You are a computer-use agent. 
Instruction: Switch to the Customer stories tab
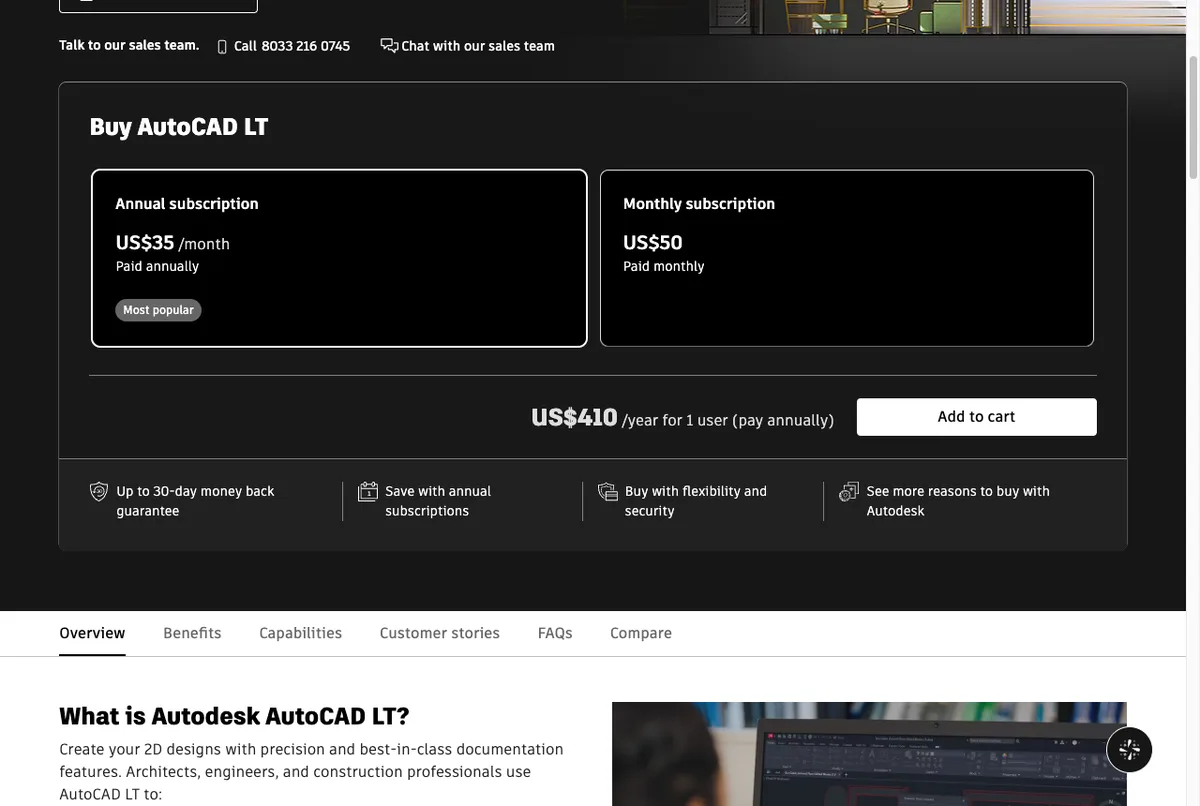[x=440, y=633]
